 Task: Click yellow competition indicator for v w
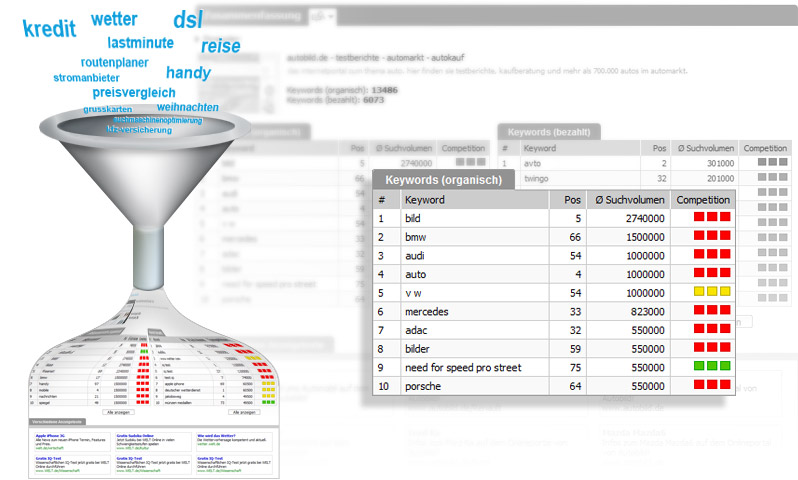712,291
